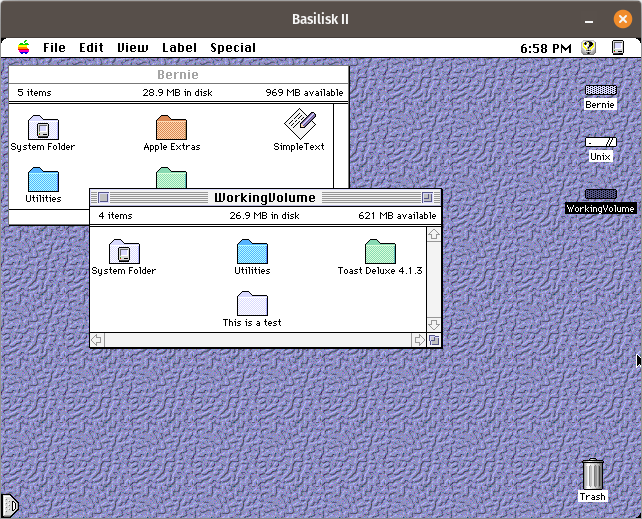
Task: Click '969 MB available' in Bernie header
Action: (304, 93)
